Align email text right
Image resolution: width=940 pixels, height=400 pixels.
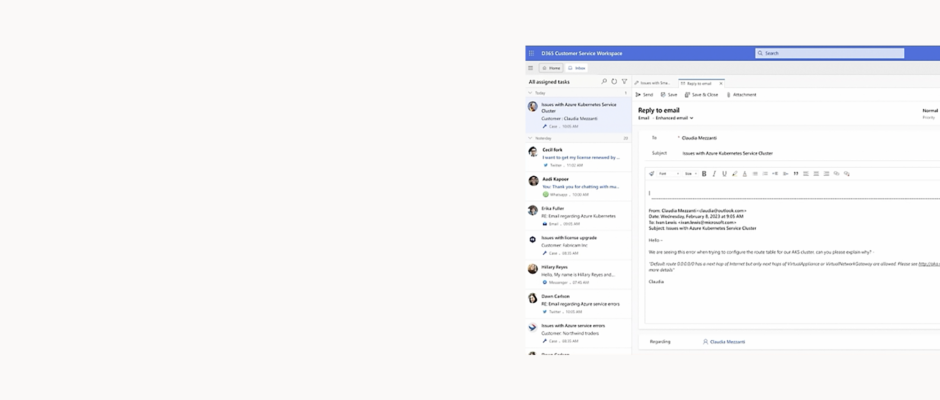point(826,174)
